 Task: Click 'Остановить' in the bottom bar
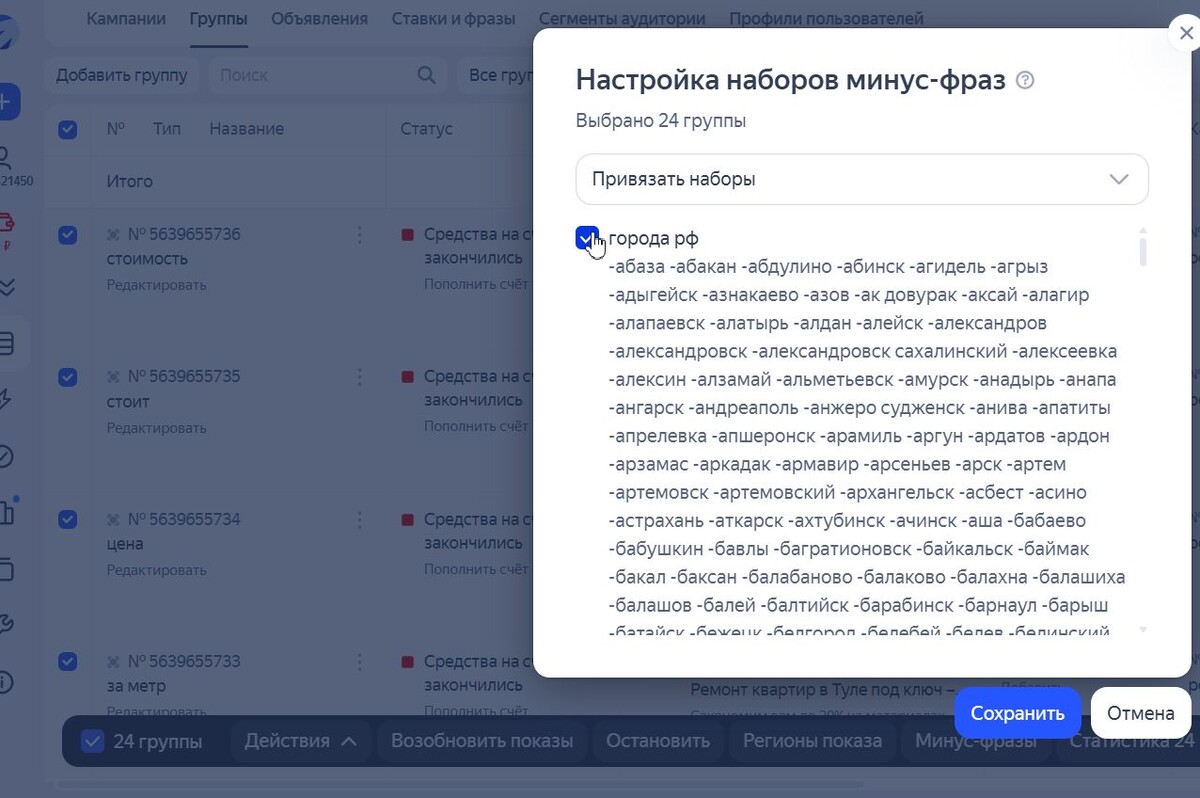(x=659, y=741)
